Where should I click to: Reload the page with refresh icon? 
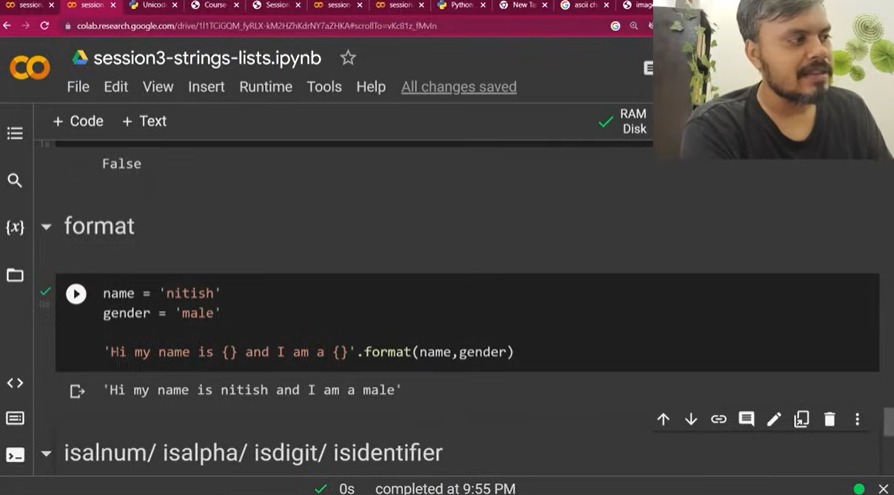(x=44, y=26)
